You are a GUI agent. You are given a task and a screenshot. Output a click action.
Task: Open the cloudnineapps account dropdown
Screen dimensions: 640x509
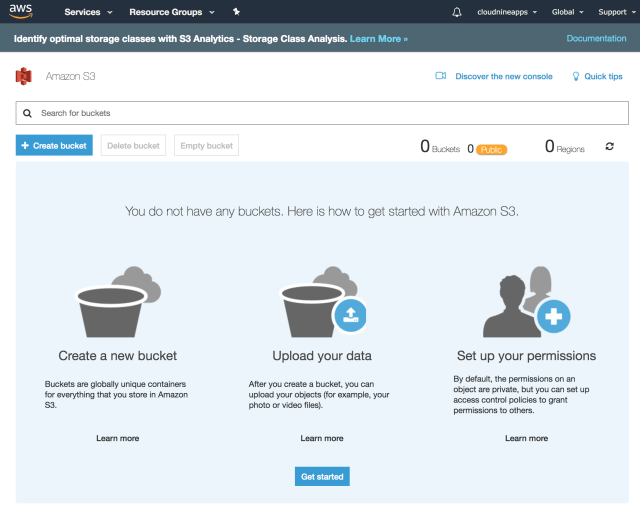pos(507,12)
